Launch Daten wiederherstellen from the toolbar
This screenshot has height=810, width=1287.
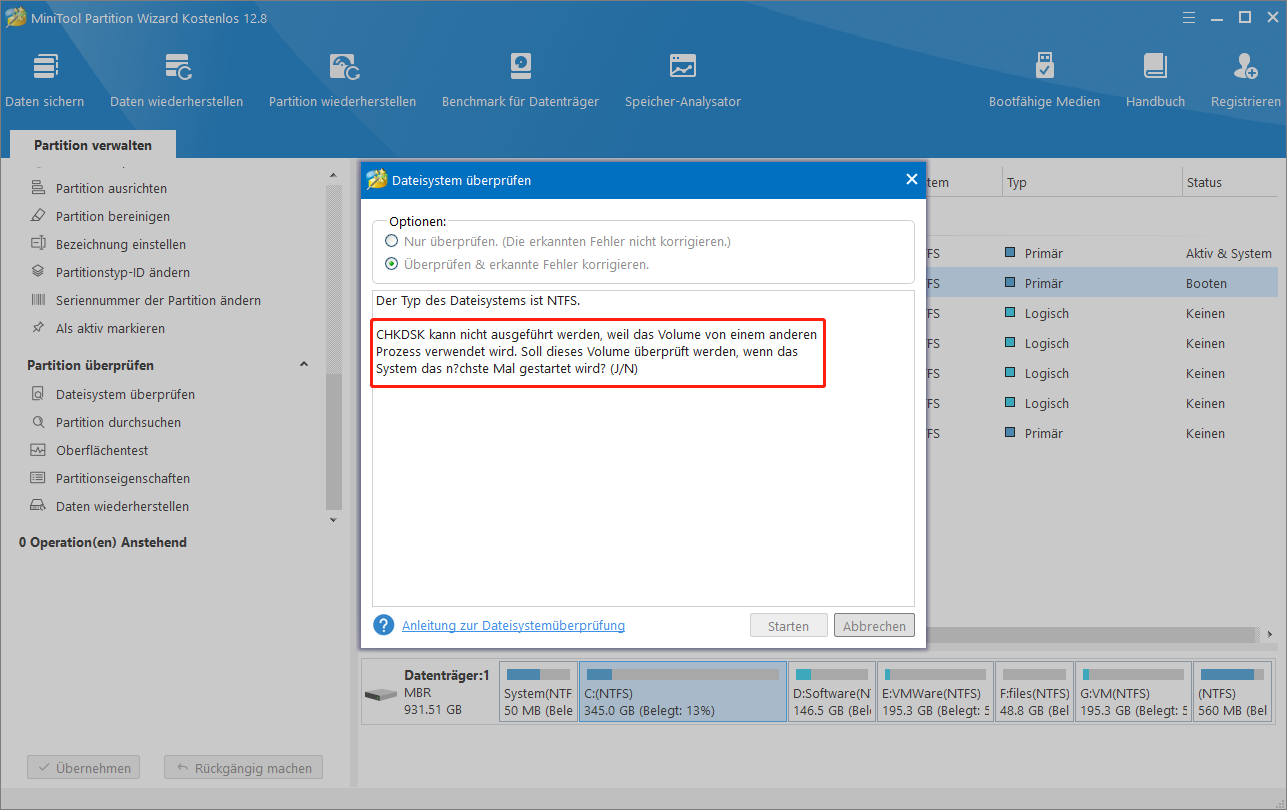coord(176,80)
